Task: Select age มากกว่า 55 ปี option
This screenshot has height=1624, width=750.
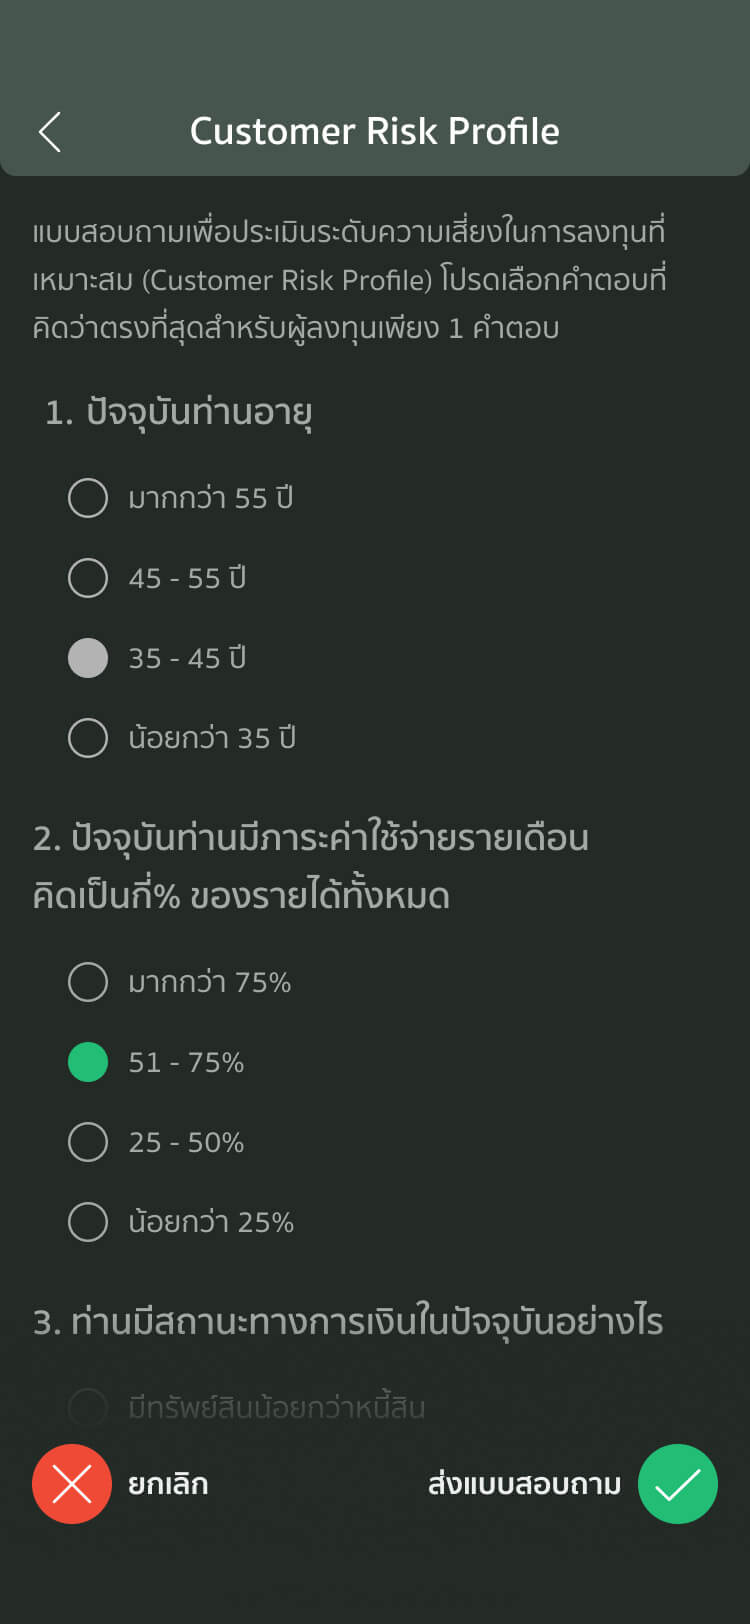Action: click(88, 498)
